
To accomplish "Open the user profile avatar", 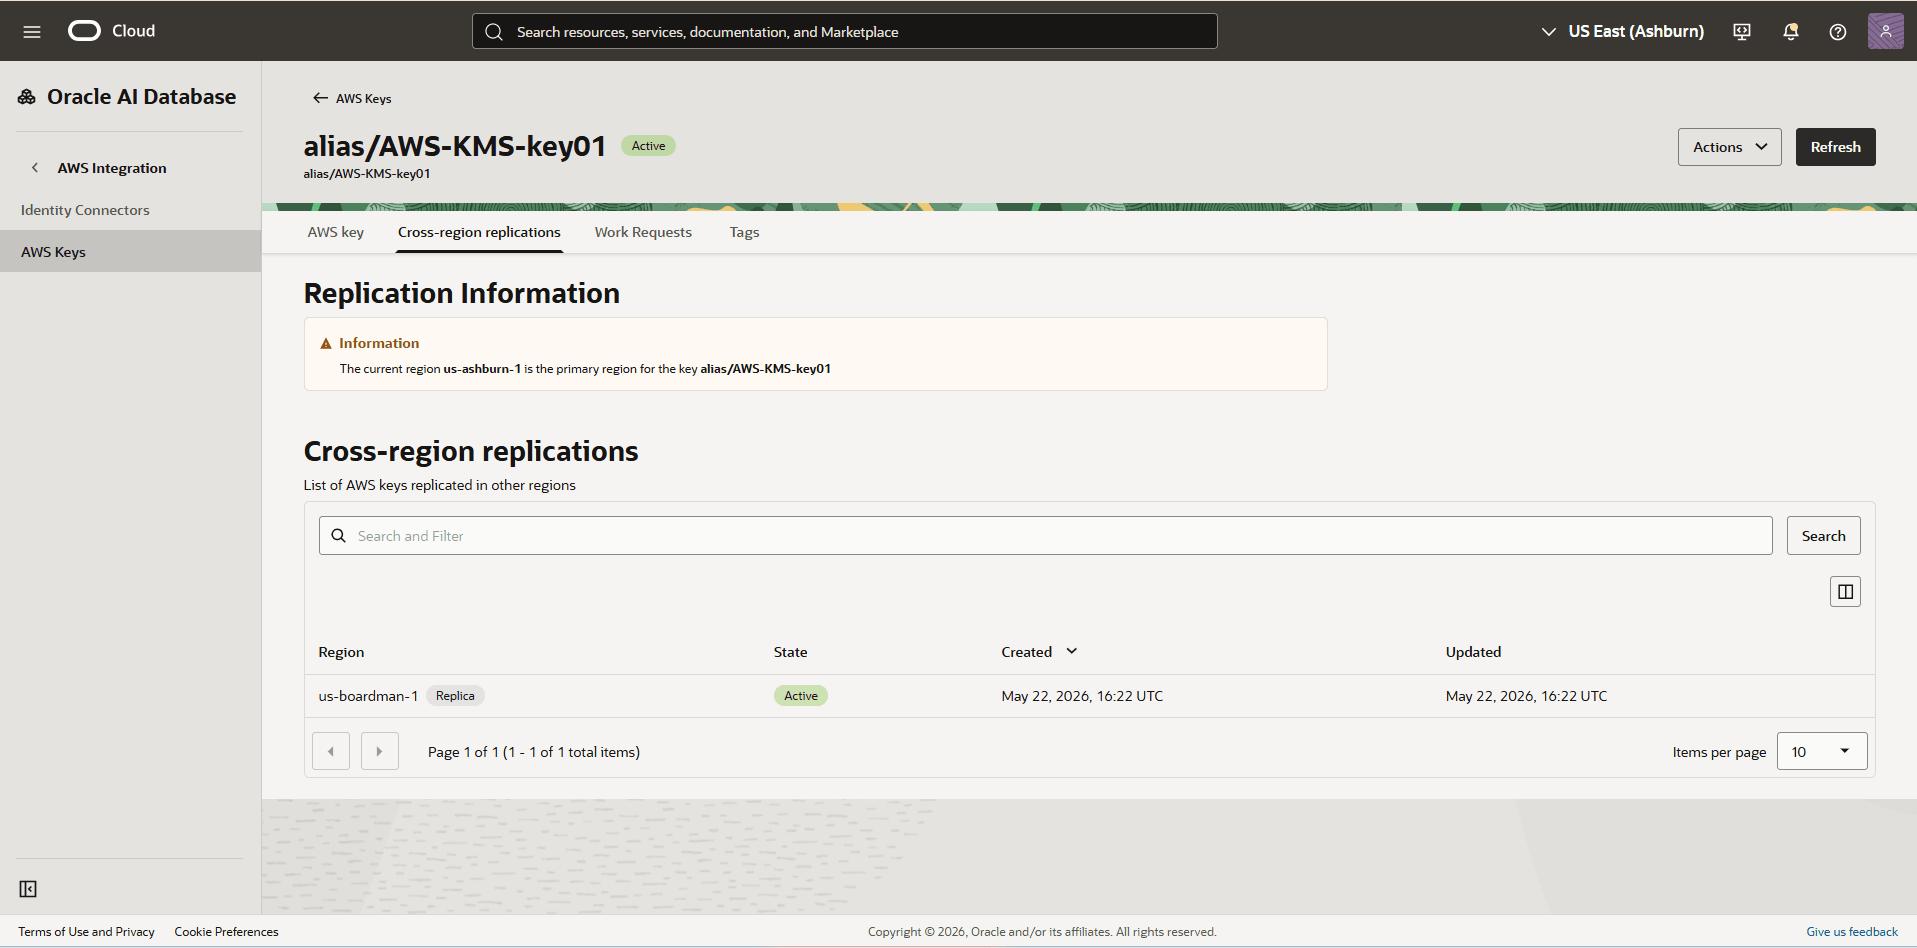I will tap(1885, 31).
